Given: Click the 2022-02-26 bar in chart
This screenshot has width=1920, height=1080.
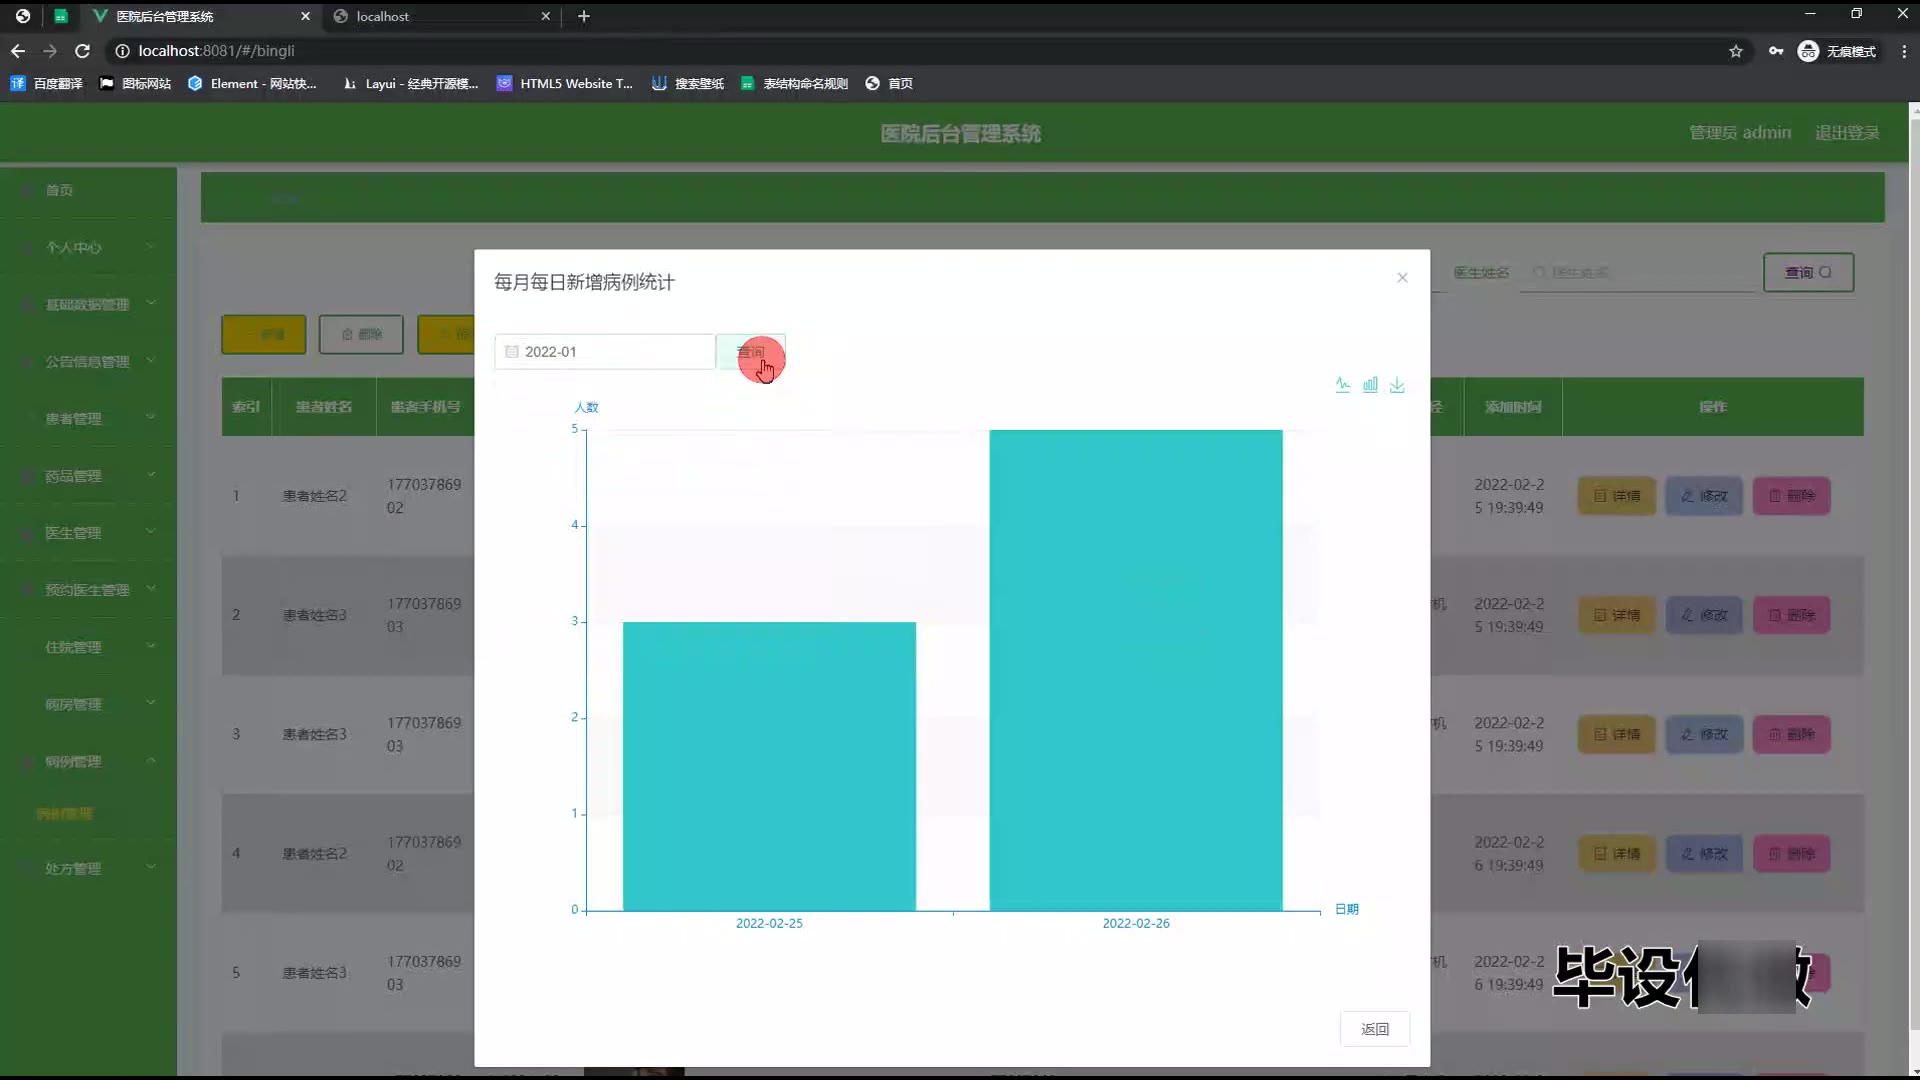Looking at the screenshot, I should [1136, 670].
